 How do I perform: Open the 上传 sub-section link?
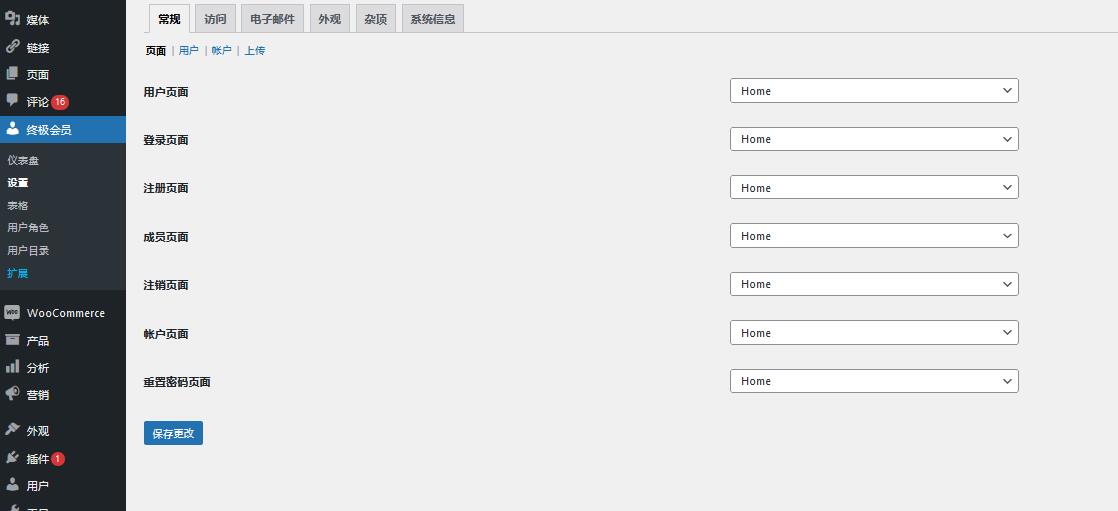pyautogui.click(x=255, y=51)
